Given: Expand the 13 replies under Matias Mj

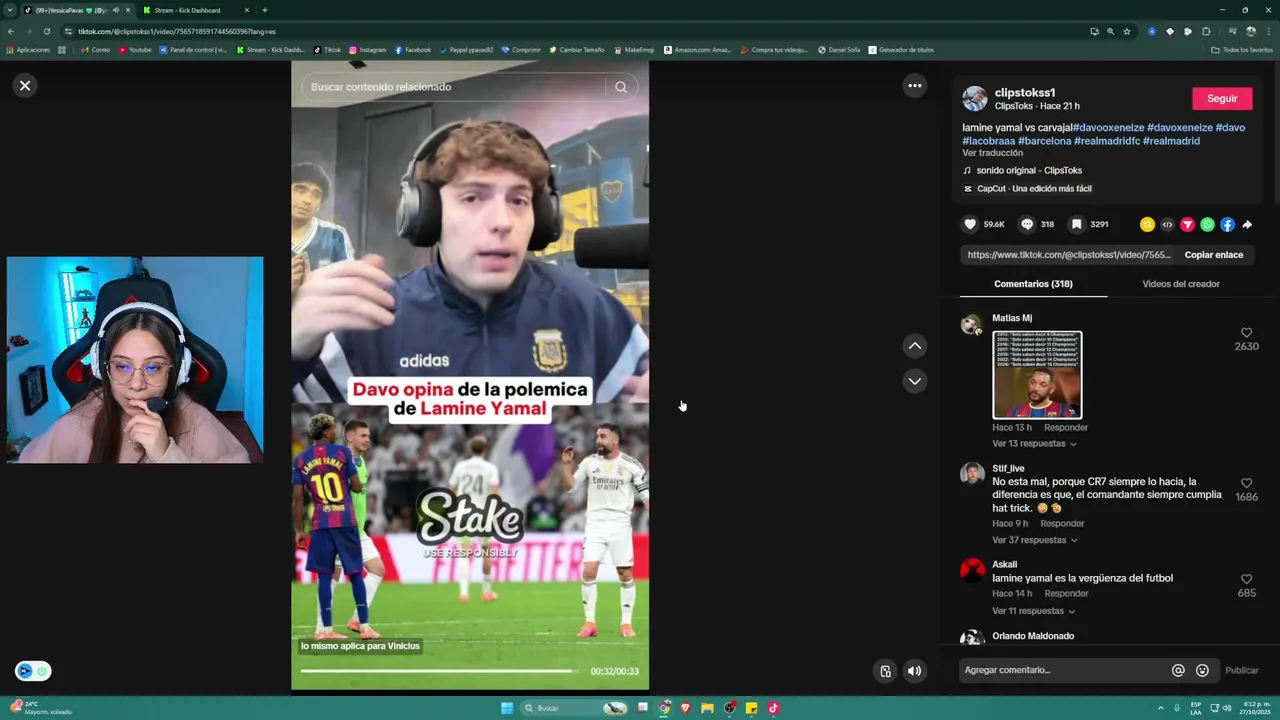Looking at the screenshot, I should click(x=1034, y=444).
